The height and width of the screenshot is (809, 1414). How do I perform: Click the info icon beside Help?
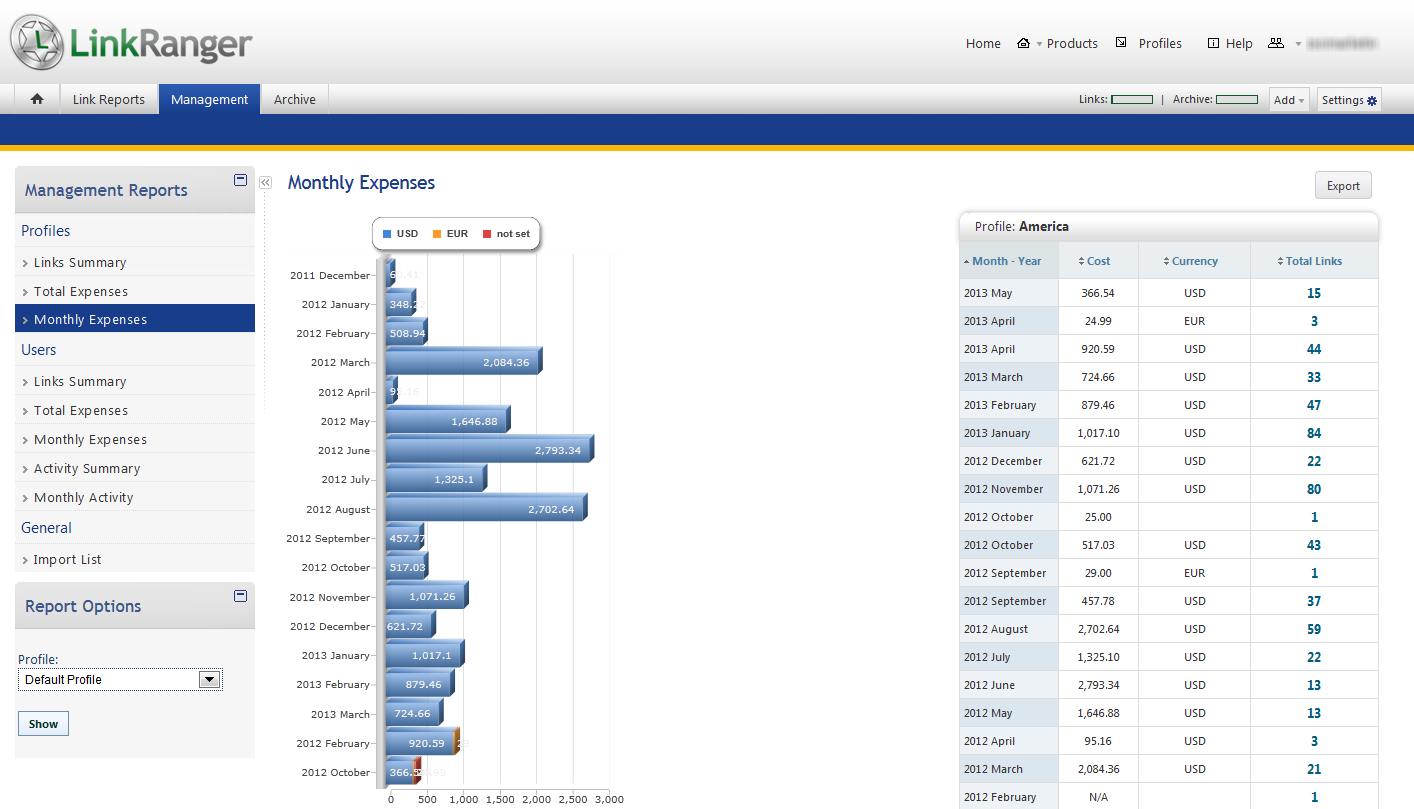1213,43
